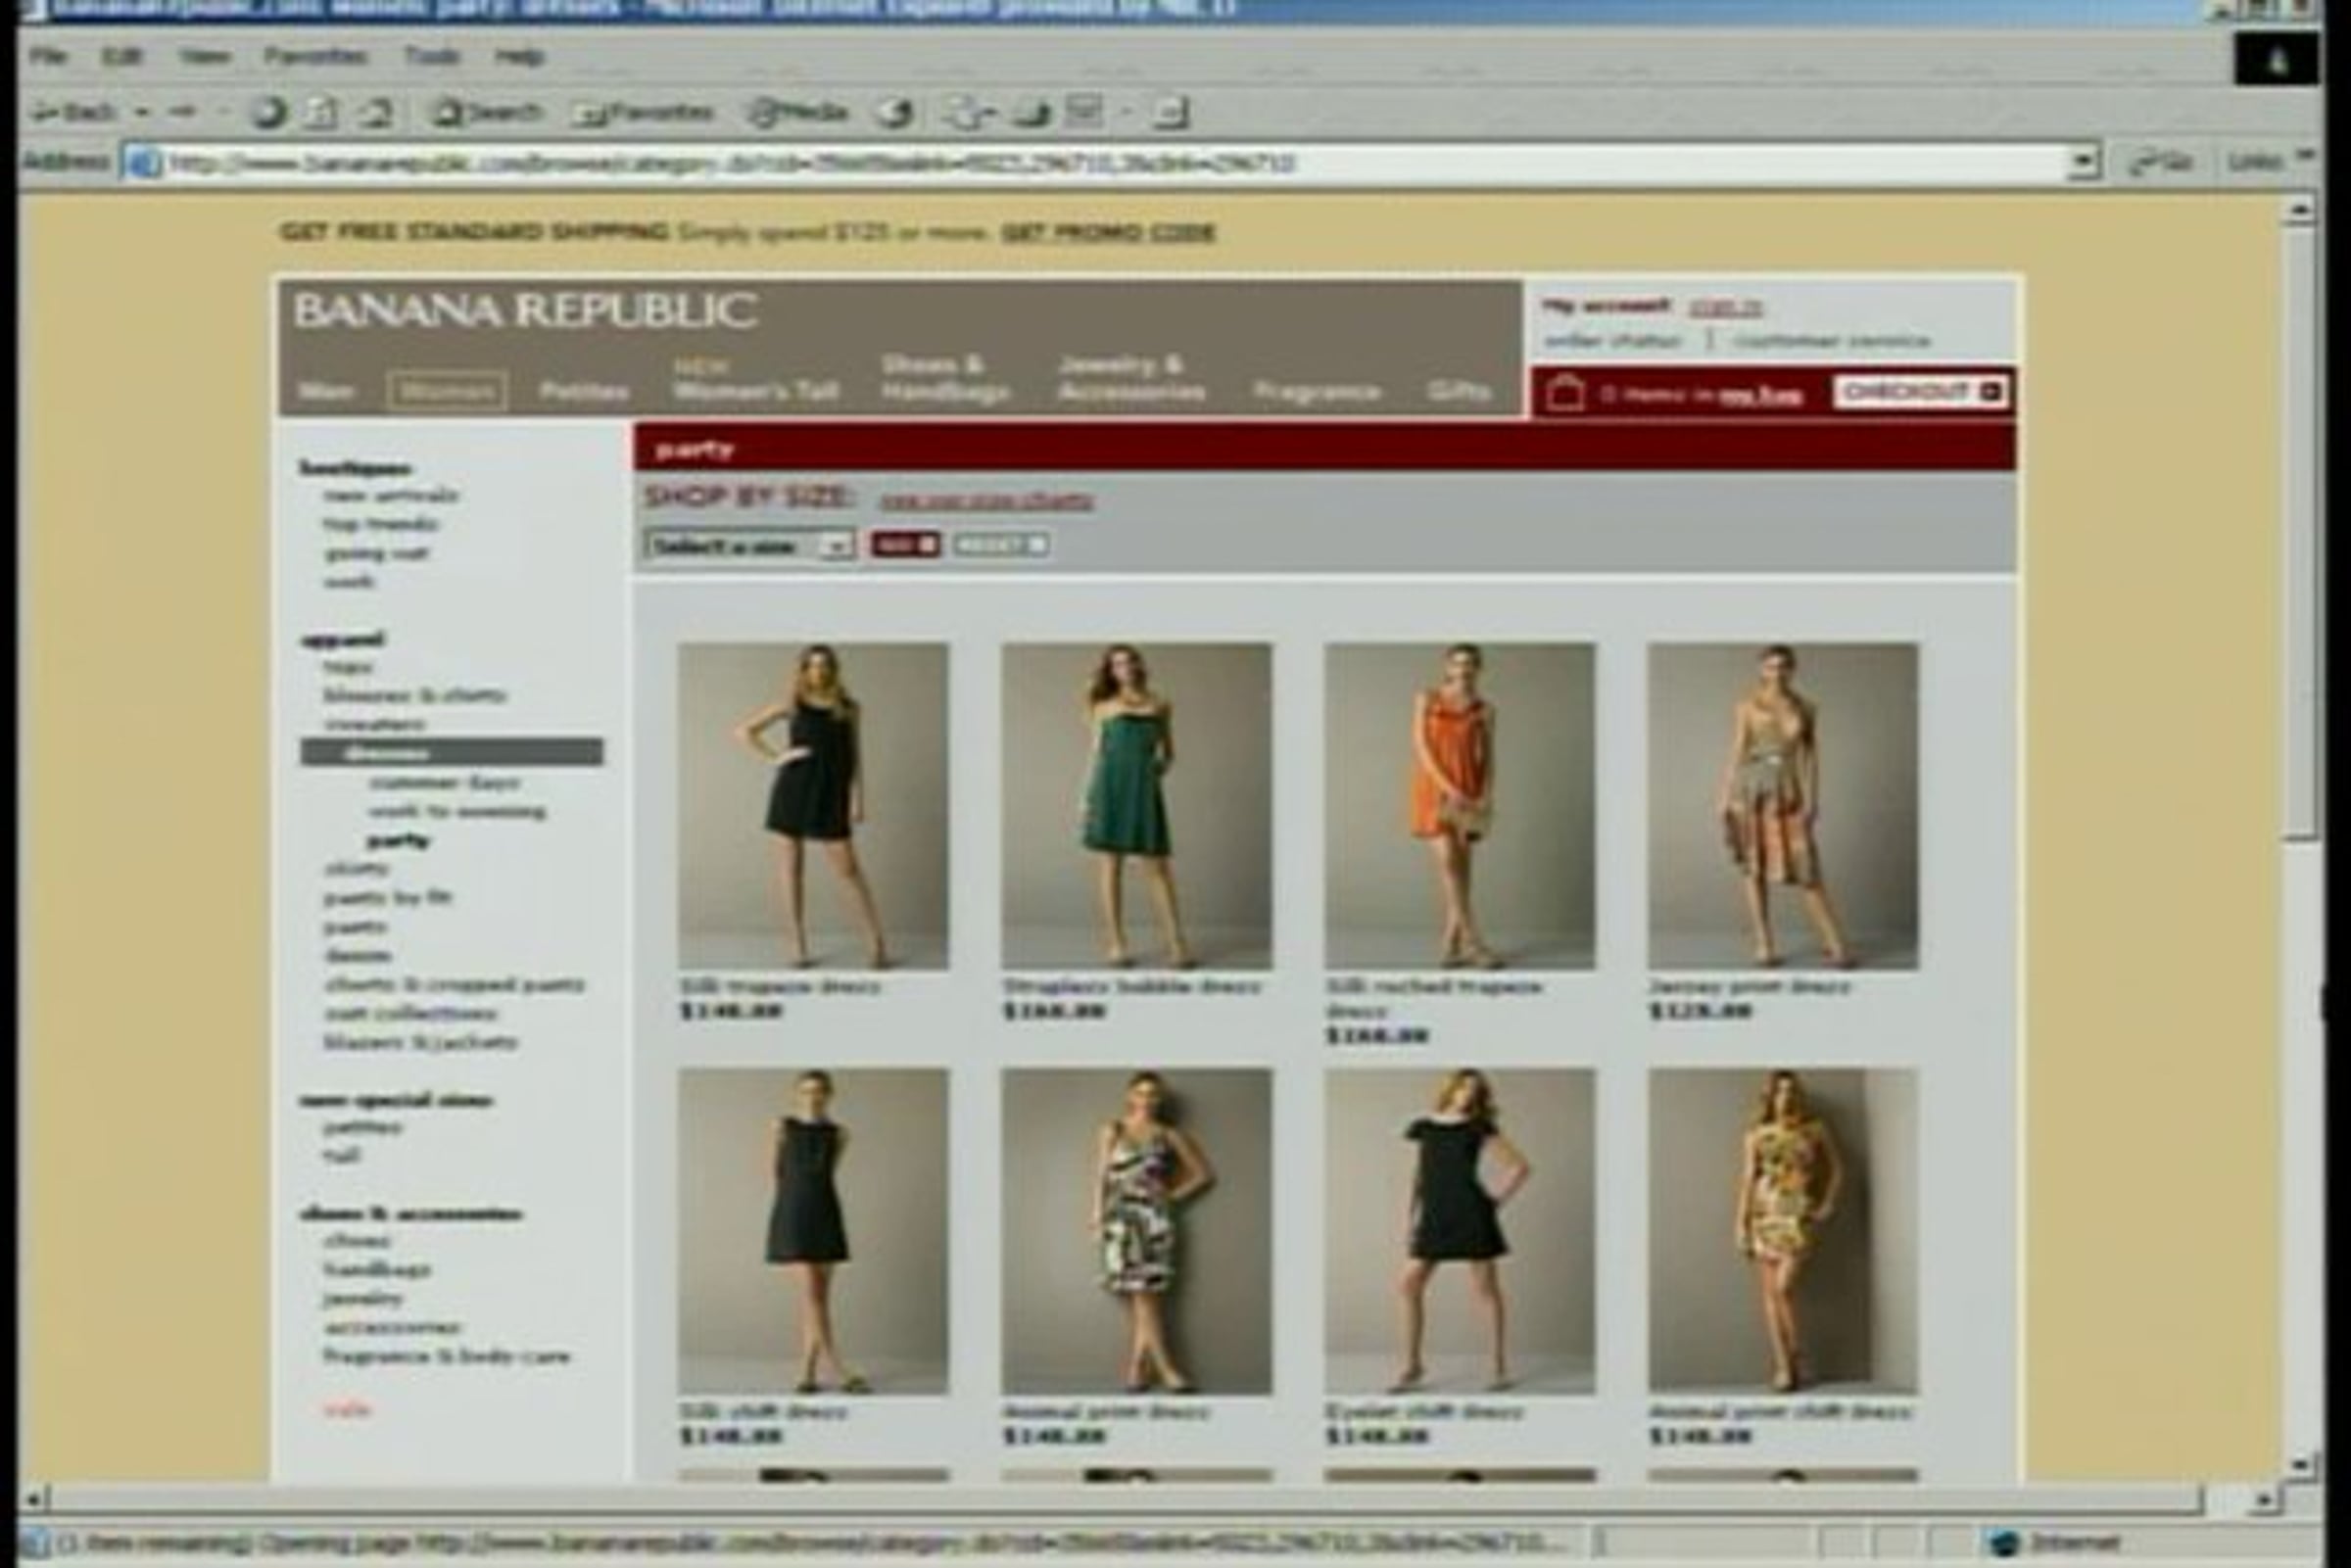
Task: Click the Back button in toolbar
Action: [x=76, y=113]
